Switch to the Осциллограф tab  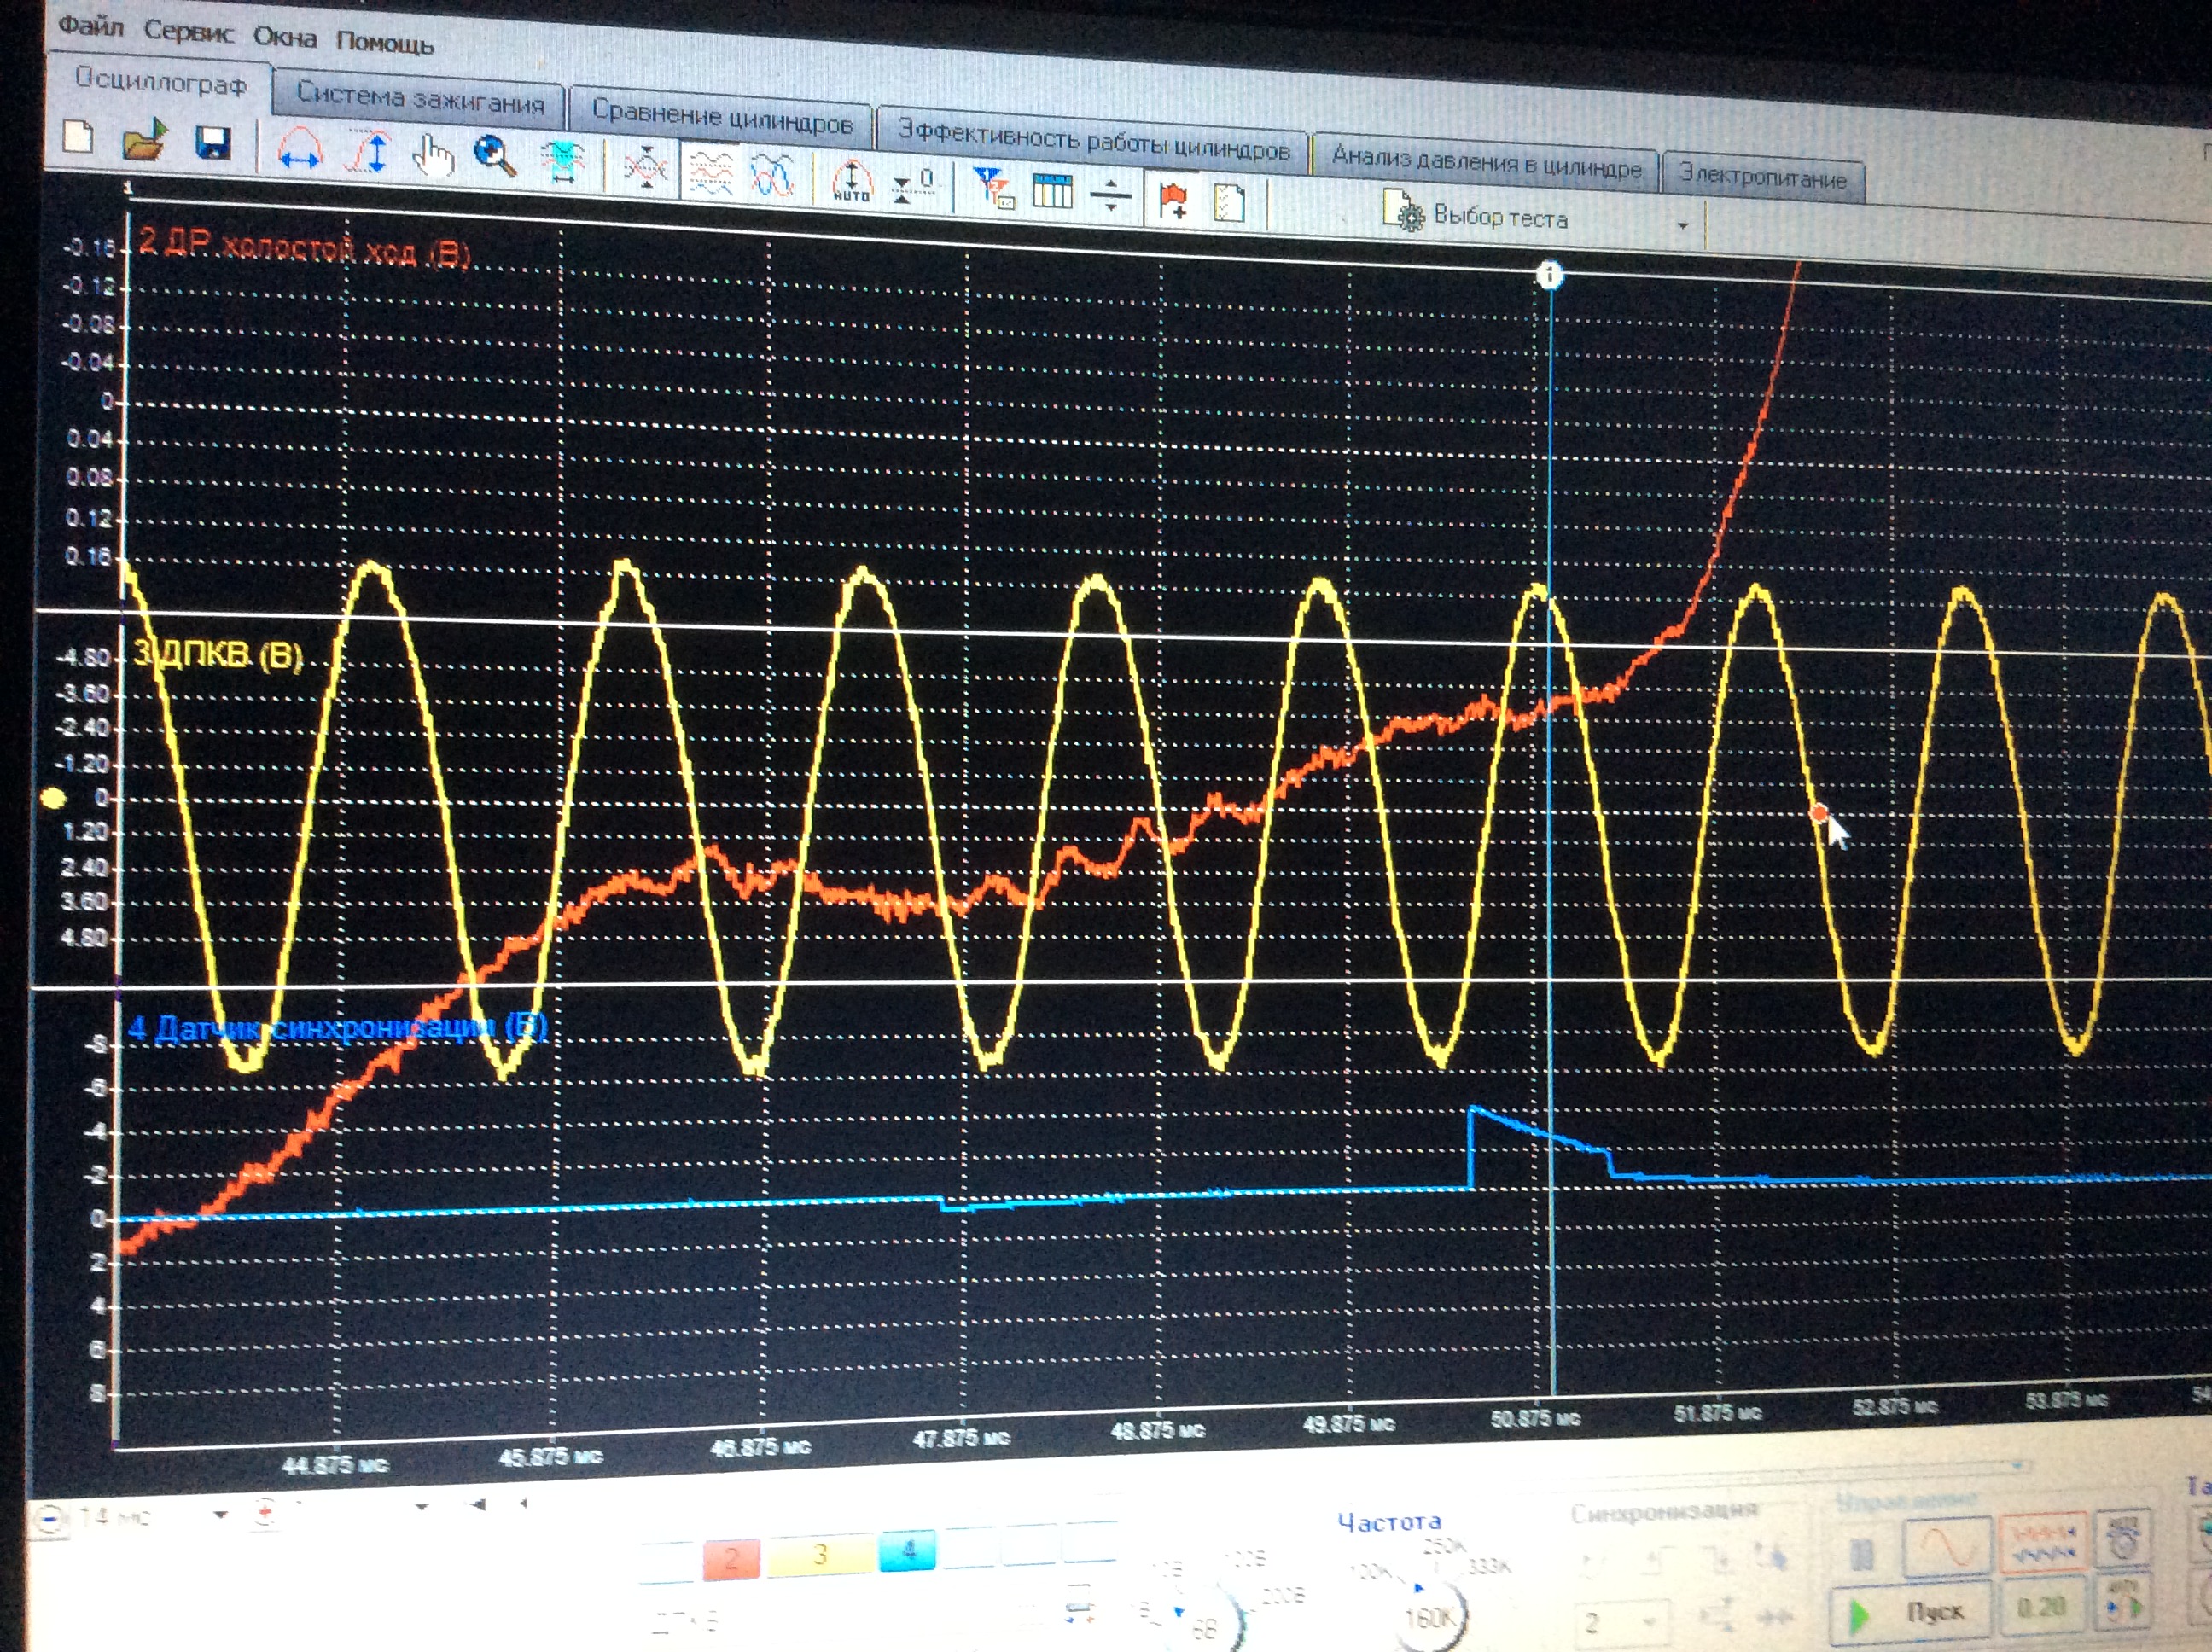point(160,81)
